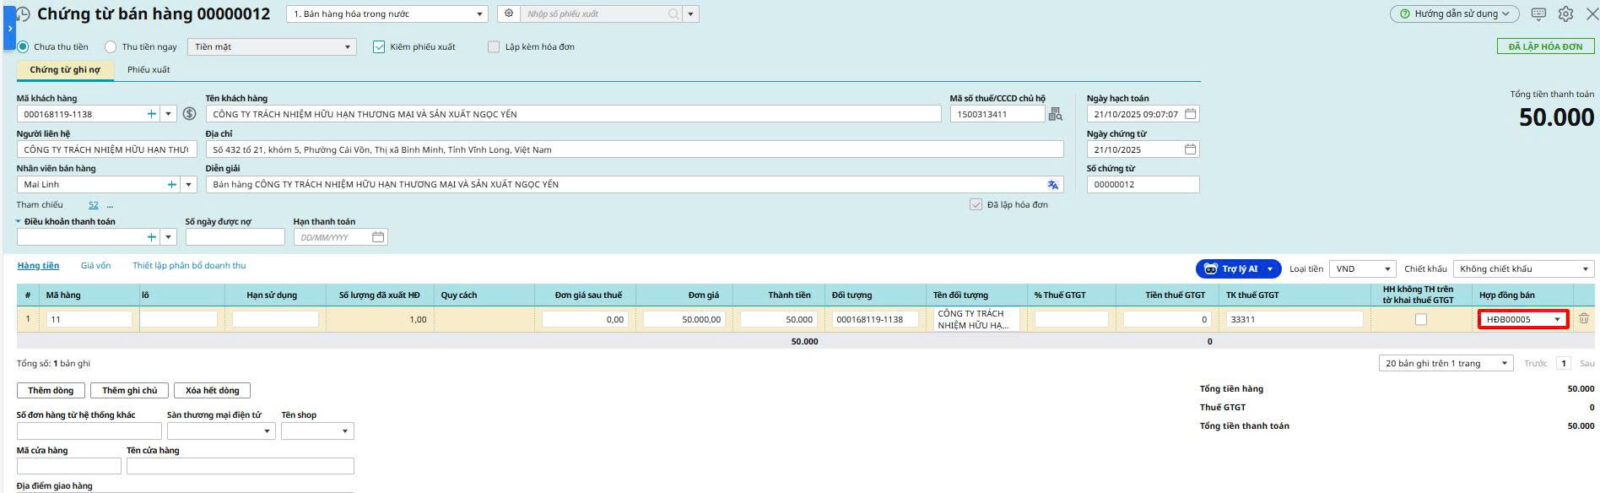Switch to the Phiếu xuất tab
This screenshot has height=493, width=1600.
148,70
